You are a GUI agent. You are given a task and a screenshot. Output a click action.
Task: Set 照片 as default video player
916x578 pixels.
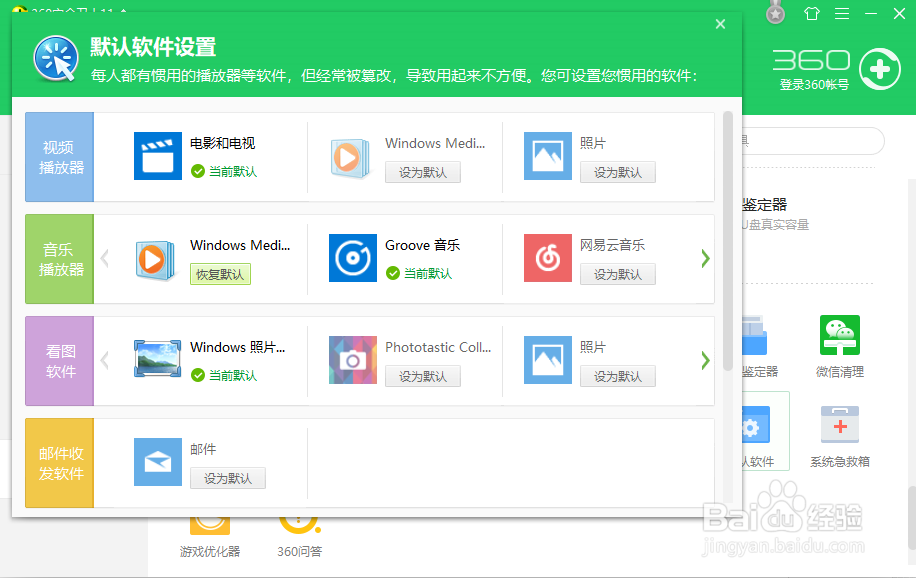tap(617, 172)
